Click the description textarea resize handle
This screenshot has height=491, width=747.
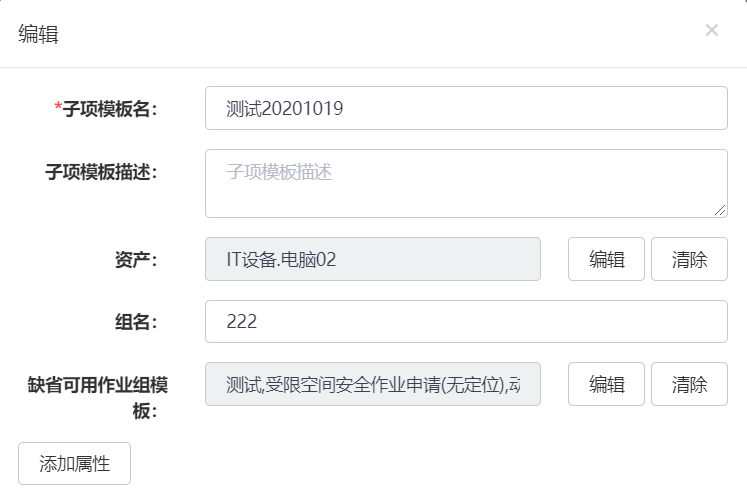click(x=720, y=210)
